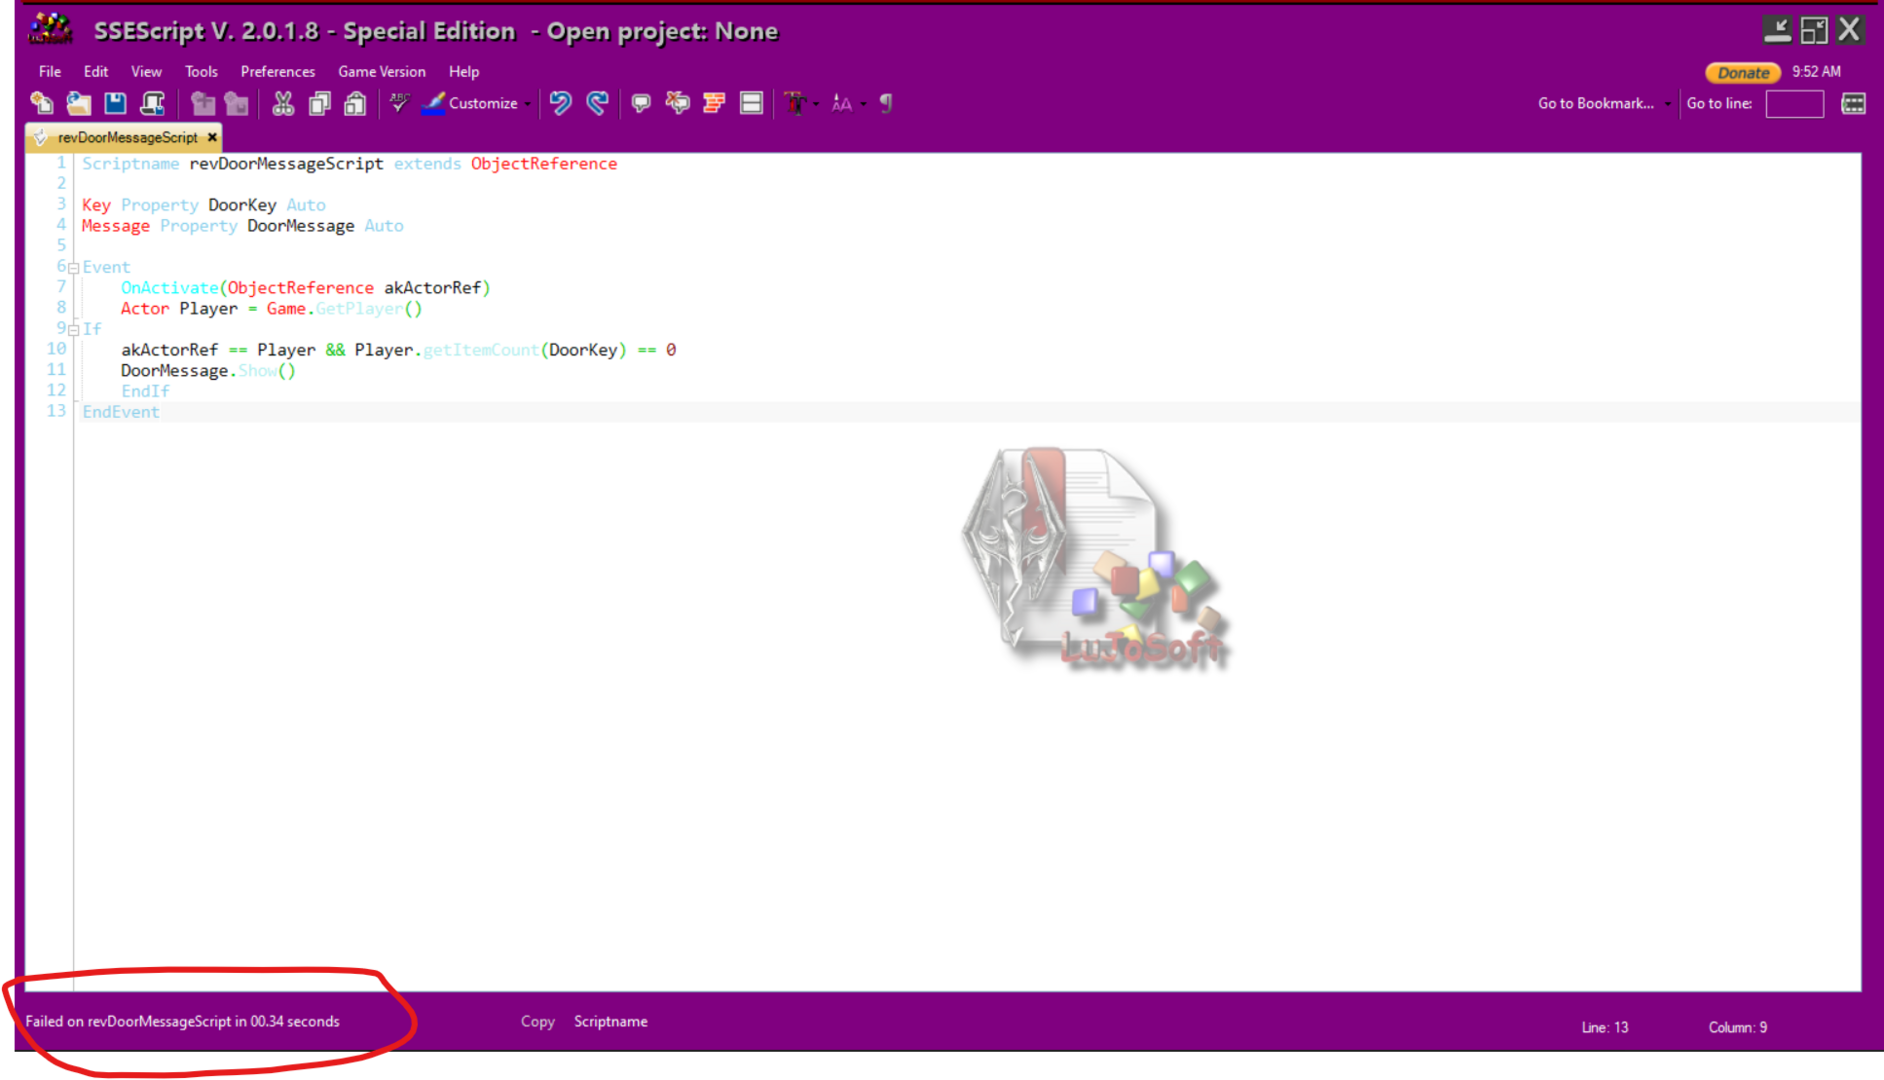This screenshot has width=1884, height=1080.
Task: Select the revDoorMessageScript tab
Action: 127,137
